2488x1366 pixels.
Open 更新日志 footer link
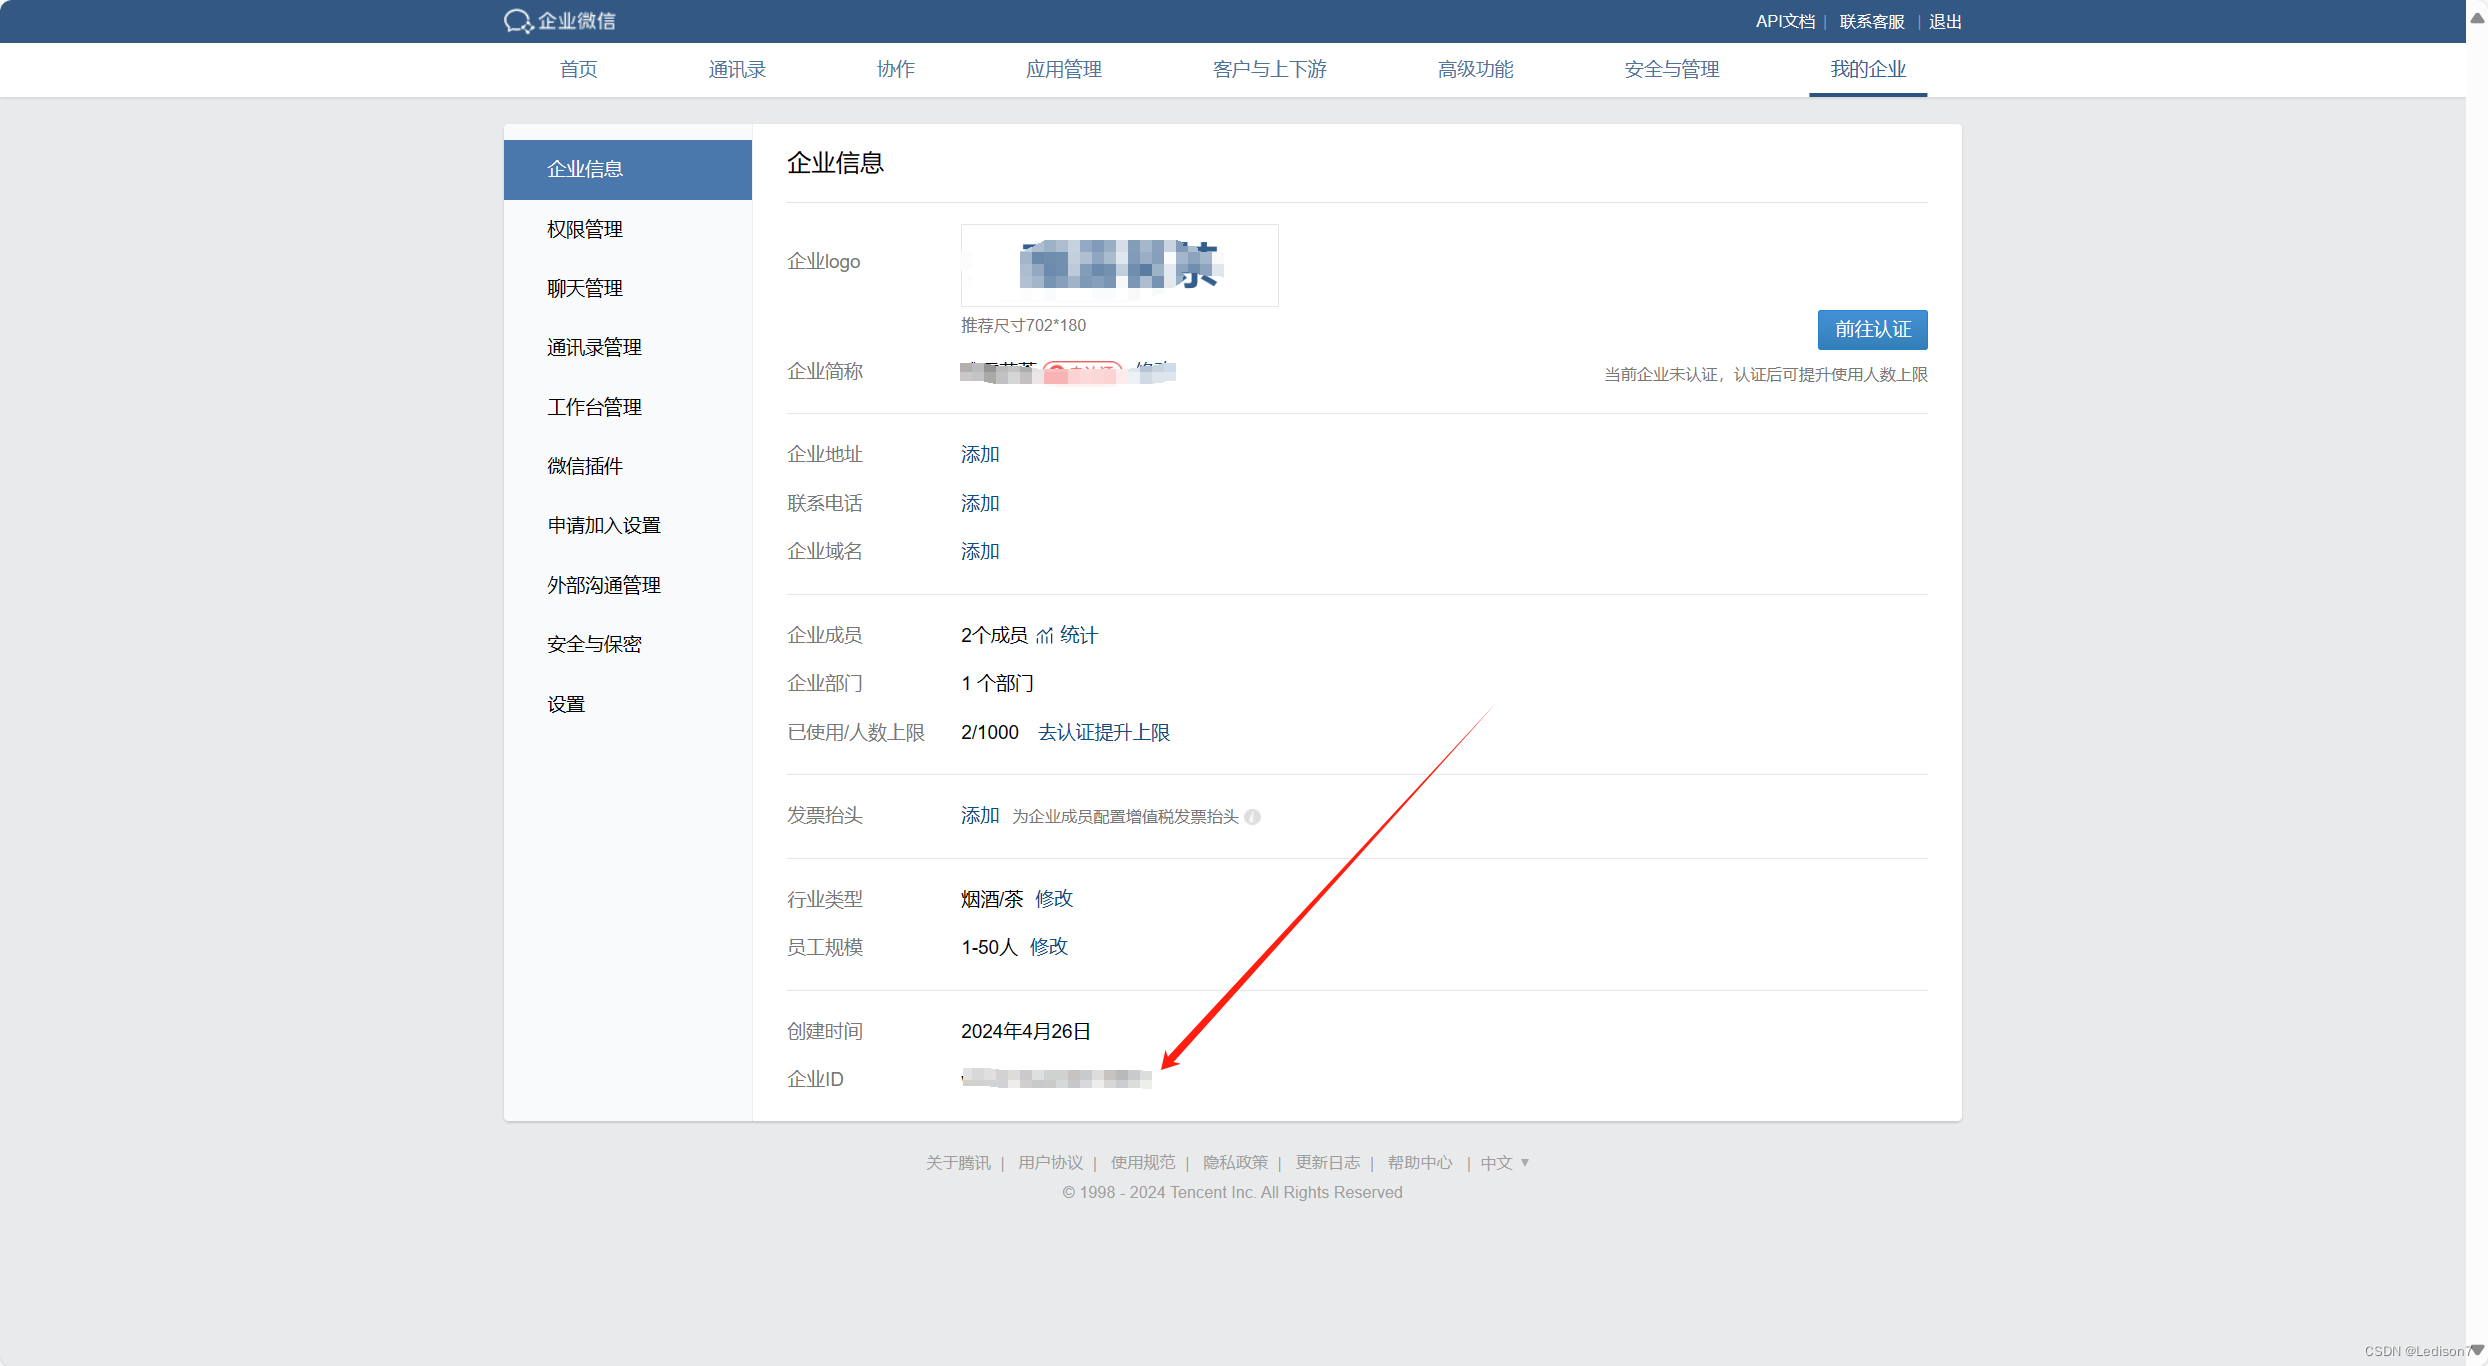1328,1162
